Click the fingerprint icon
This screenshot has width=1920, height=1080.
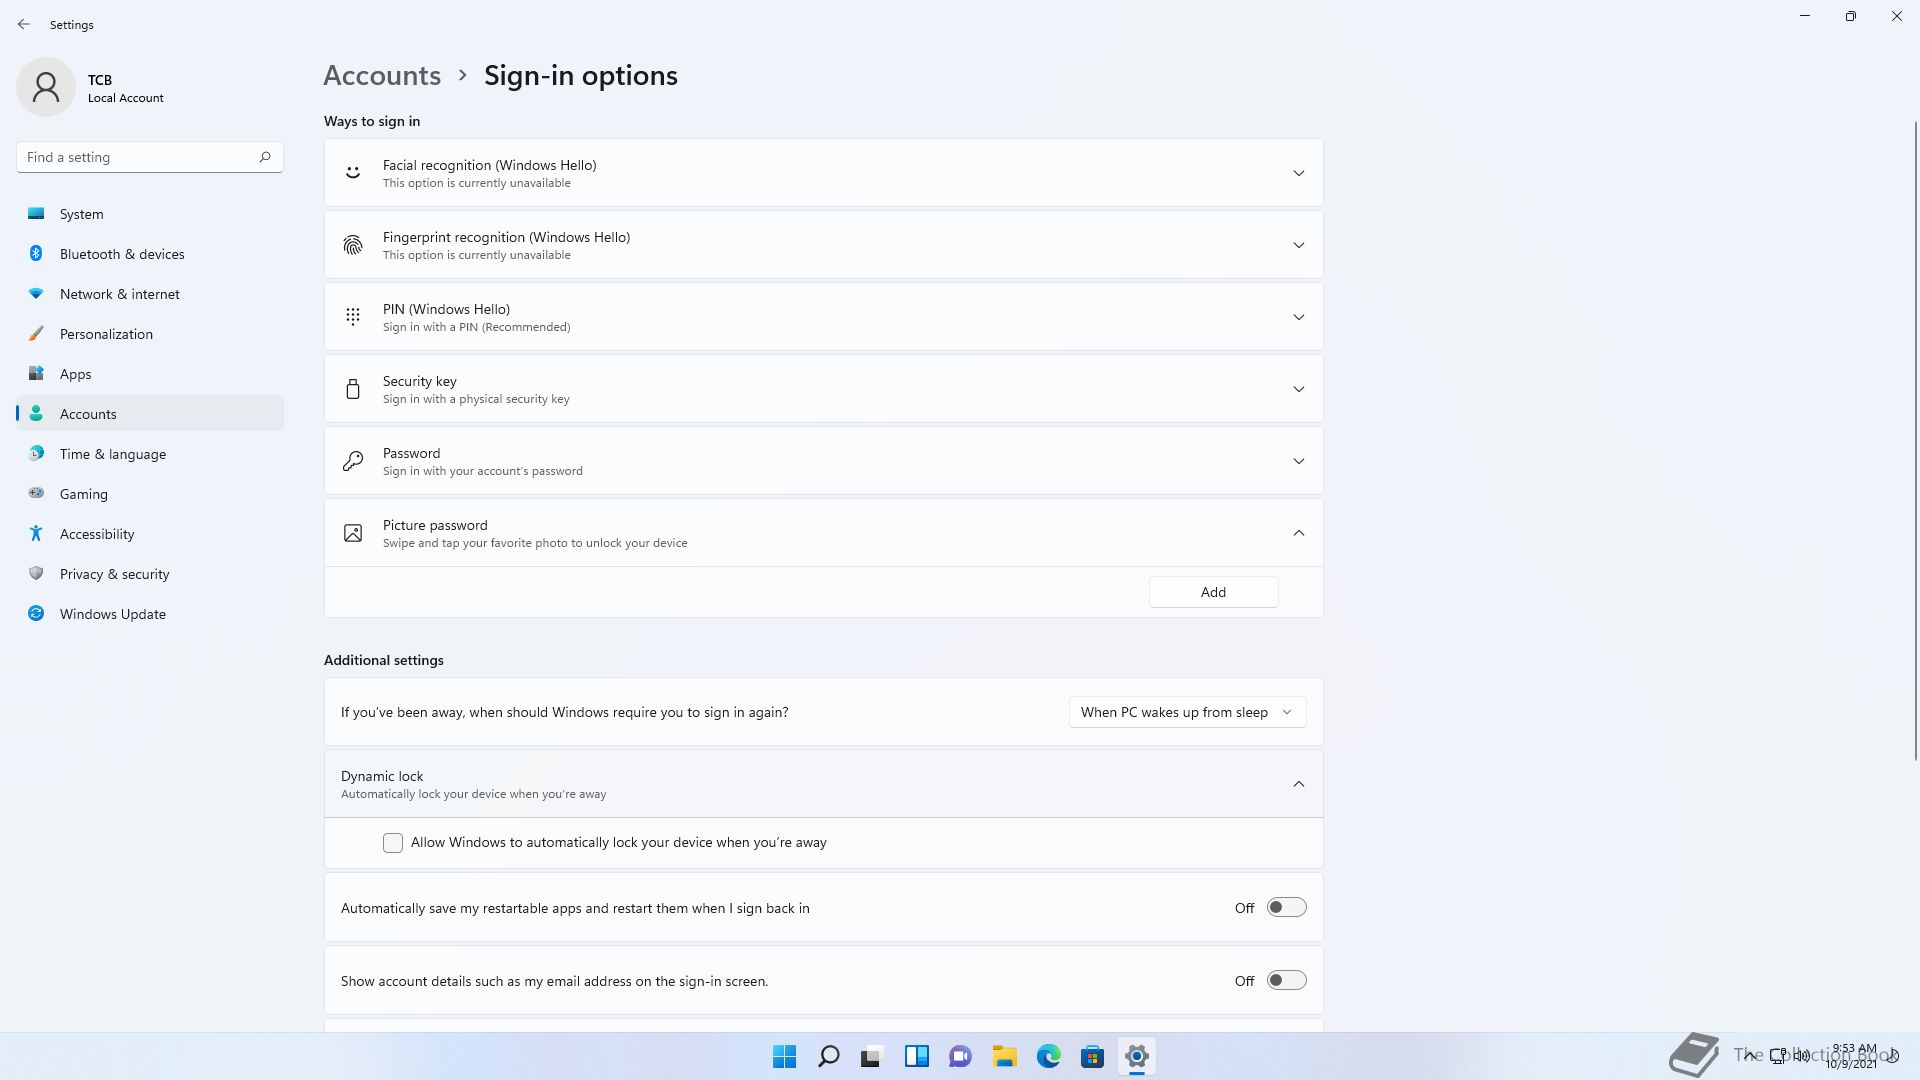pyautogui.click(x=353, y=245)
